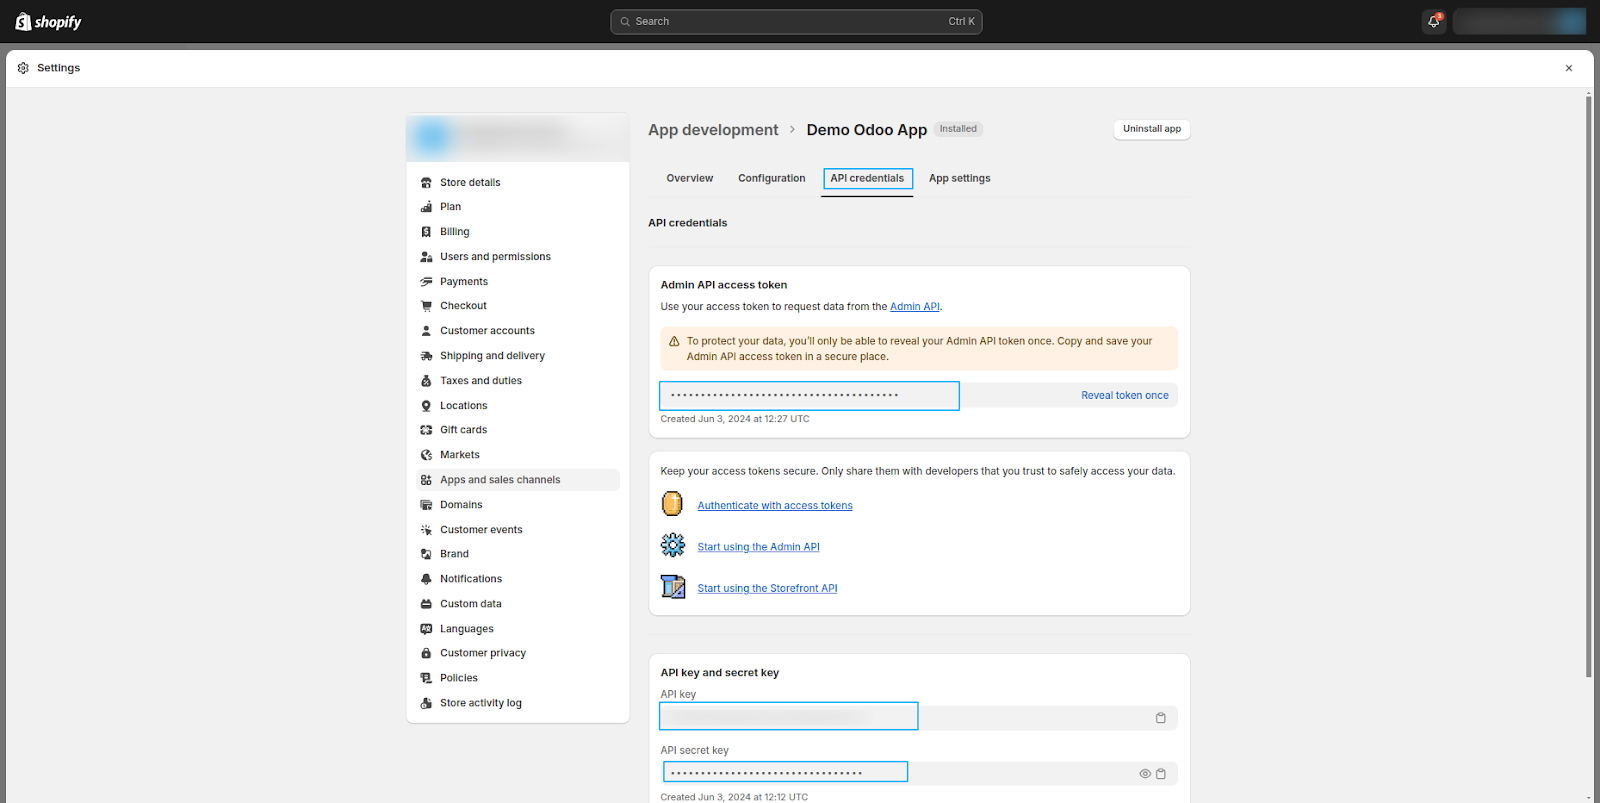
Task: Click the Locations pin icon
Action: pyautogui.click(x=426, y=406)
